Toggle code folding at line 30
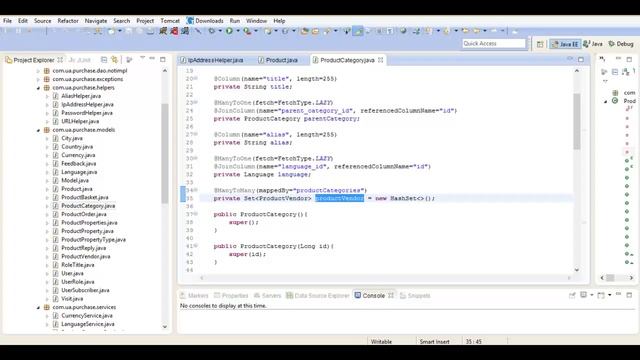 (196, 158)
